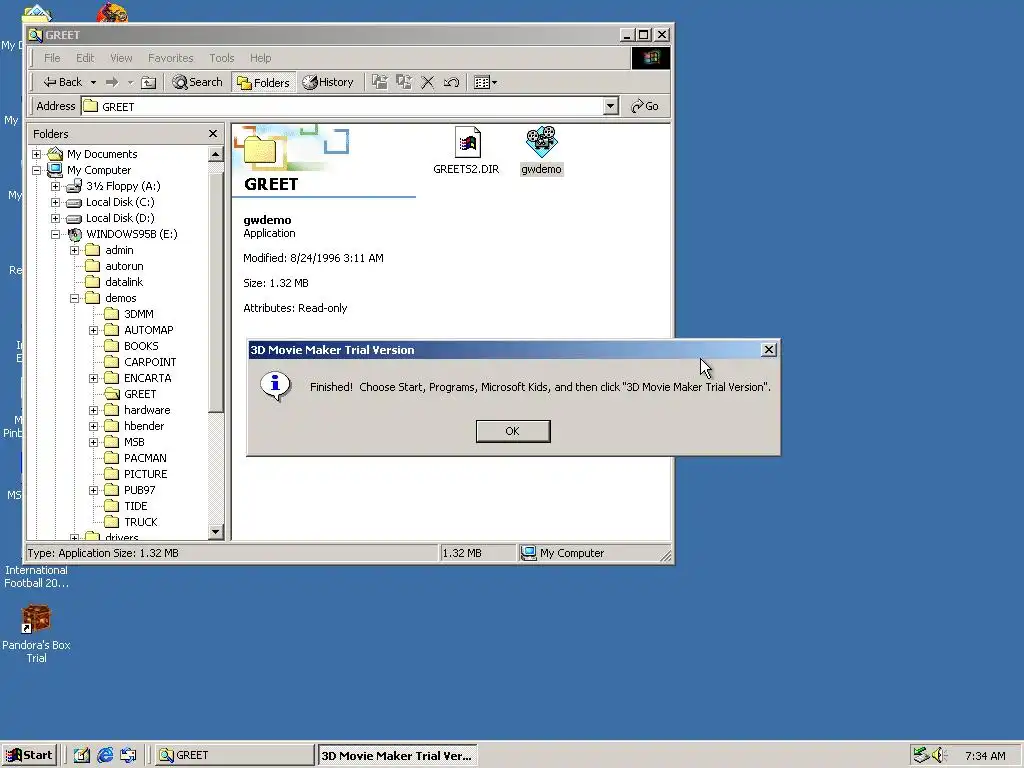
Task: Select the datalink folder in the tree
Action: tap(123, 282)
